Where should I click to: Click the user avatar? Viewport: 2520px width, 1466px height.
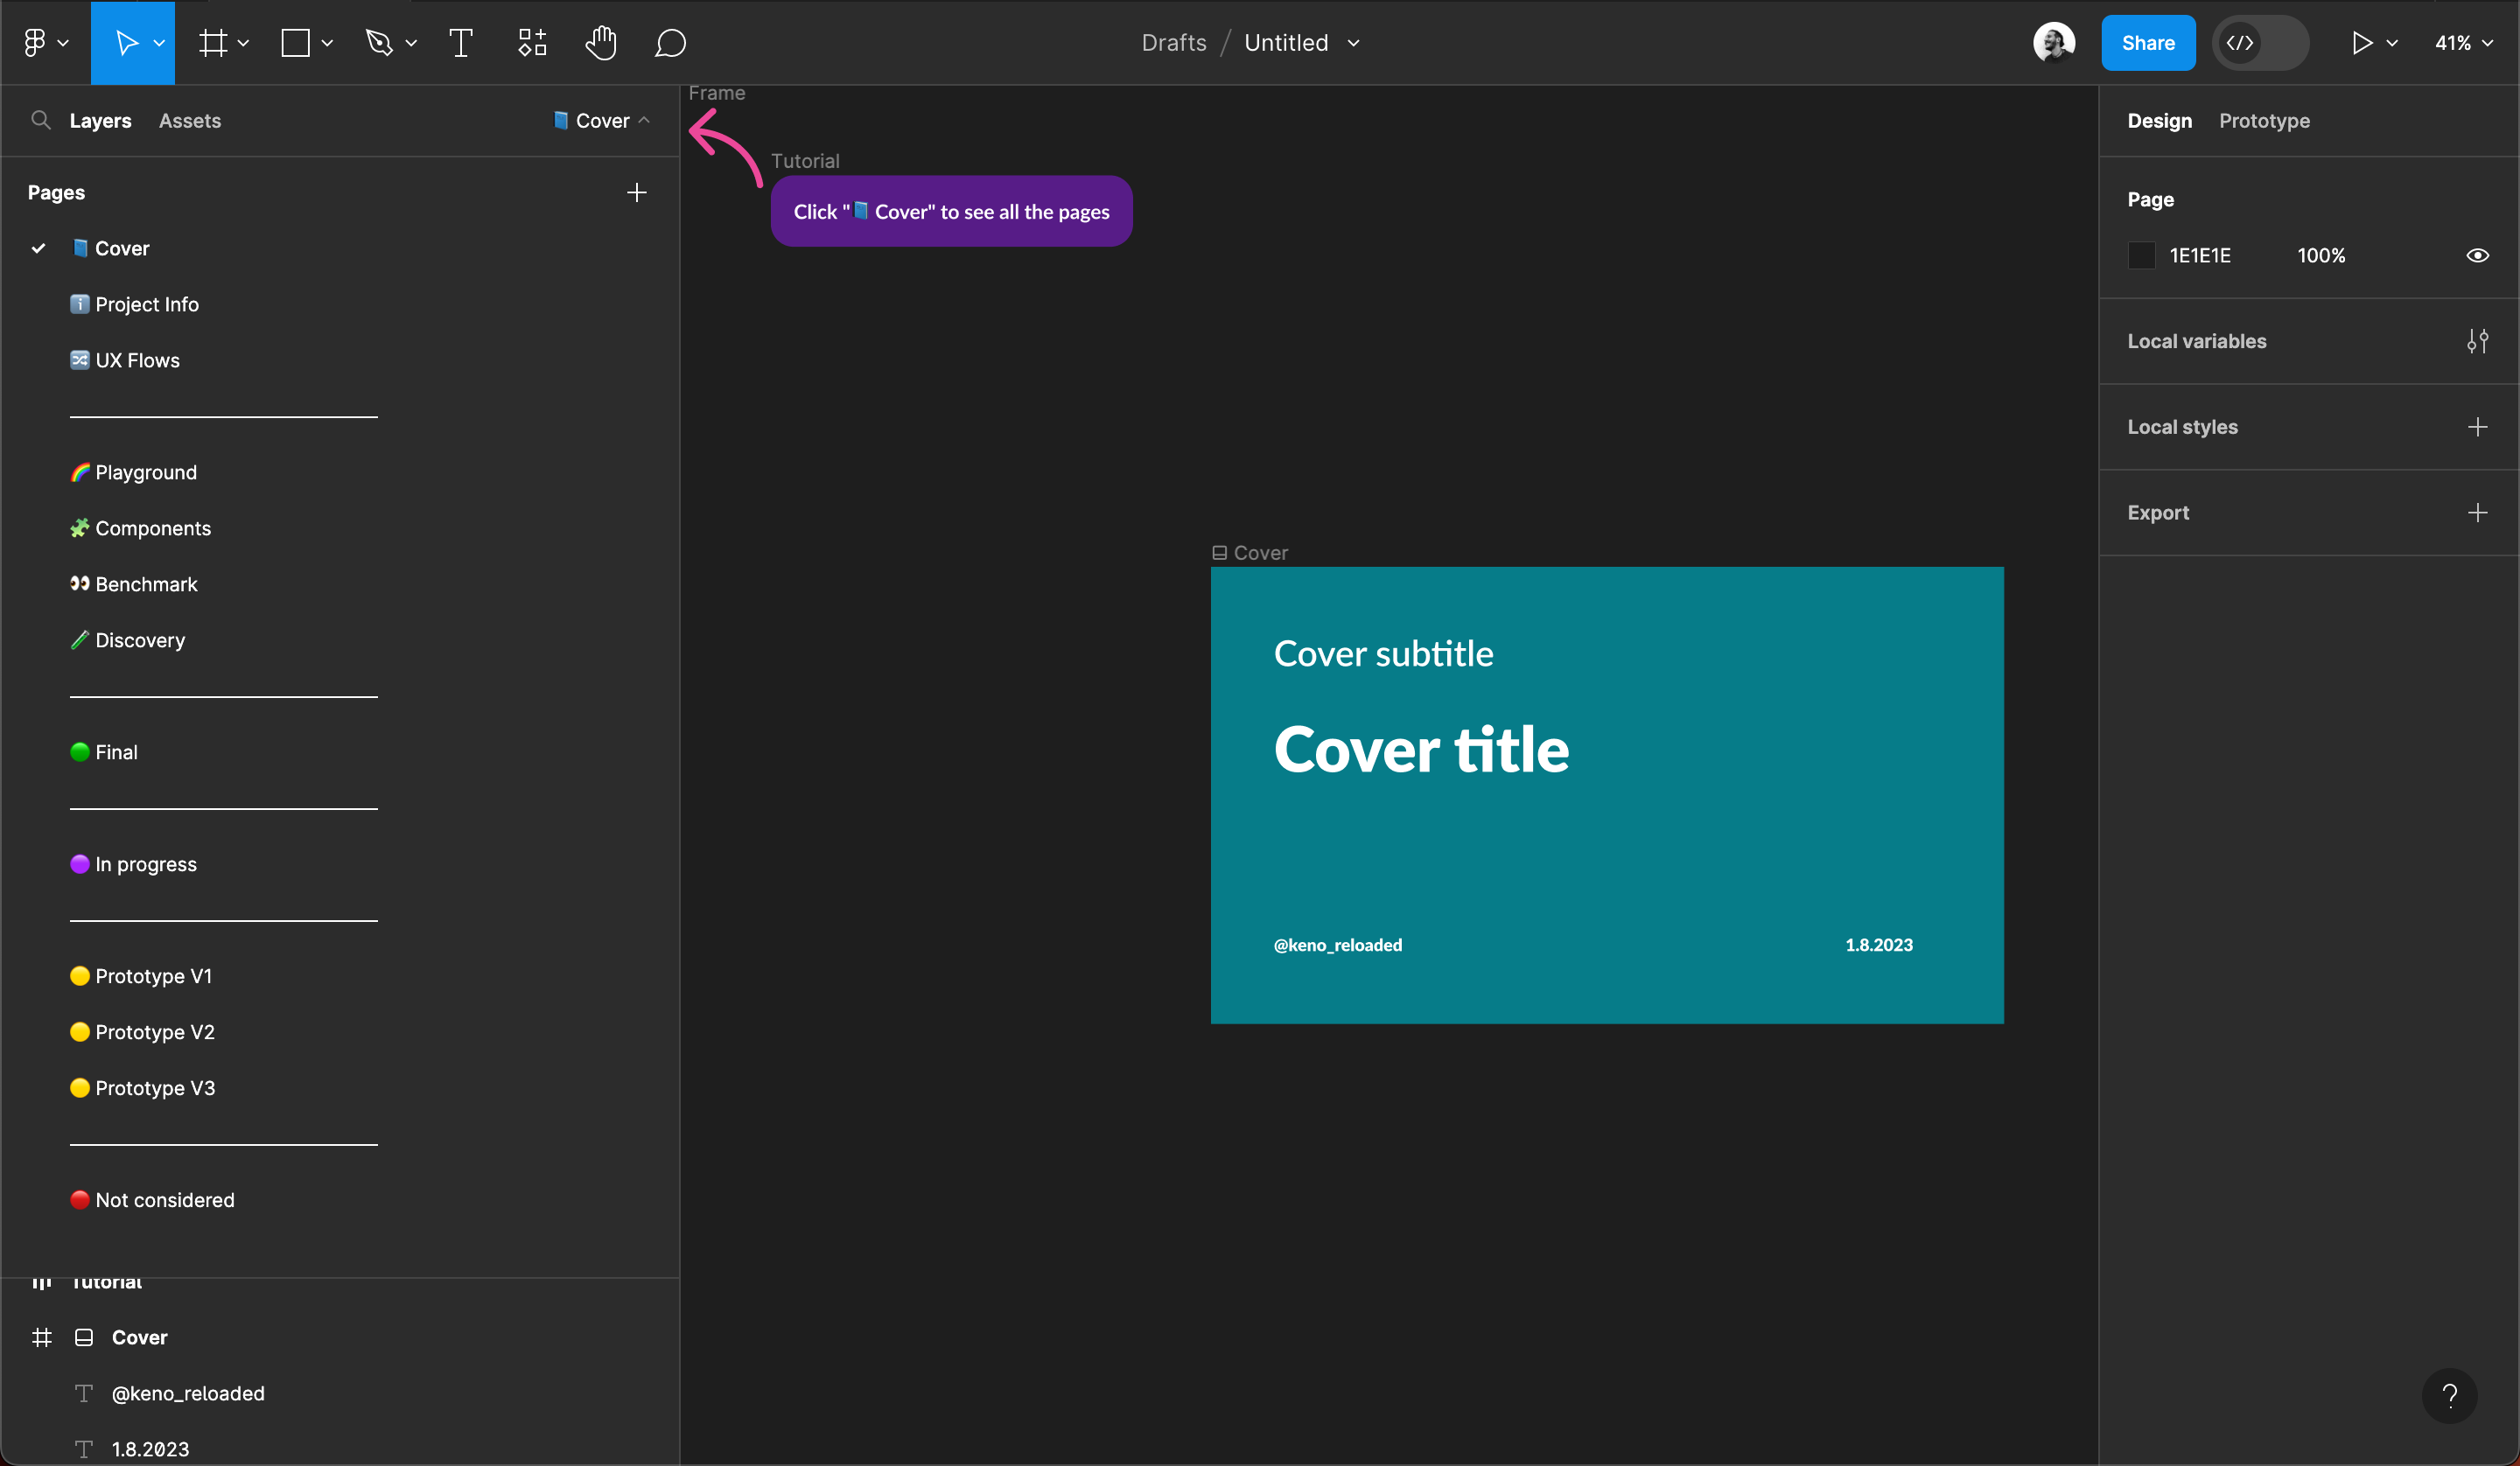point(2054,42)
